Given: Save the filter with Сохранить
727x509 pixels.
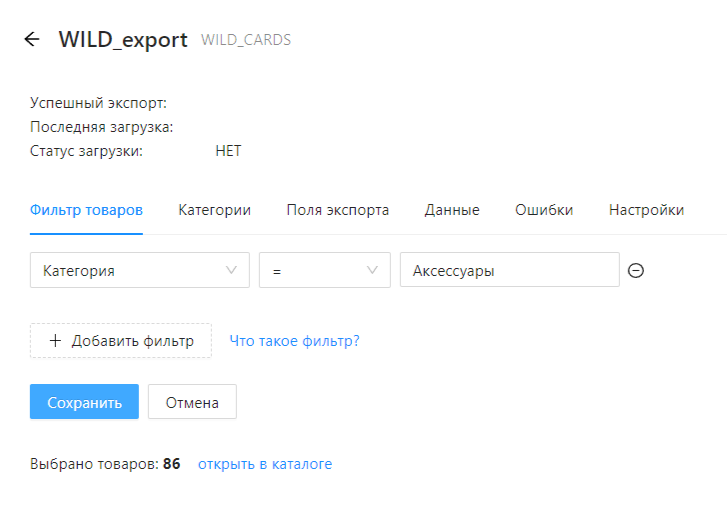Looking at the screenshot, I should tap(84, 402).
